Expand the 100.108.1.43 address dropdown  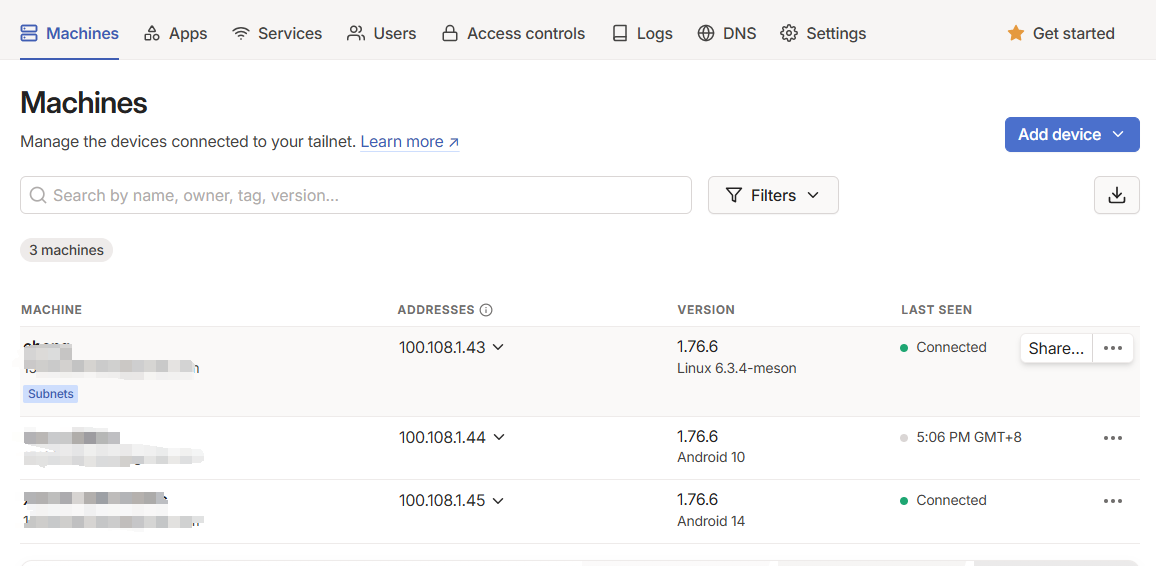tap(498, 348)
